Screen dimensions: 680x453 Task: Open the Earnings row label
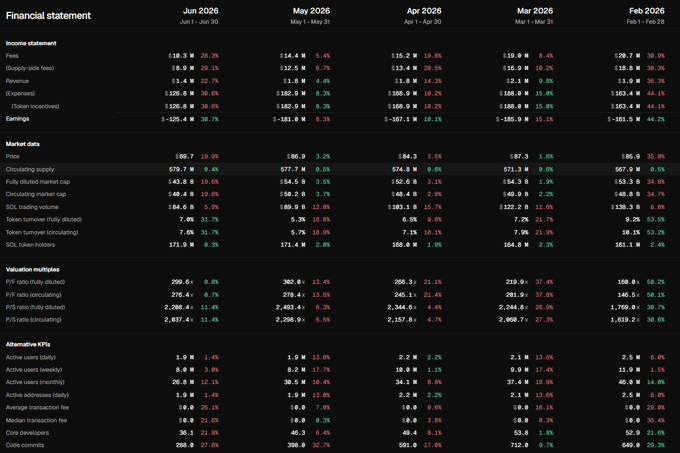[17, 119]
